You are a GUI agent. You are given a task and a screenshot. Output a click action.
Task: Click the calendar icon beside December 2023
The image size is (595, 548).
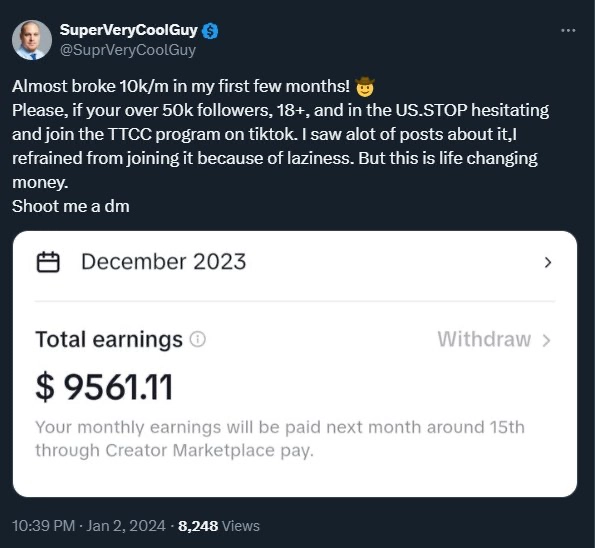click(x=48, y=262)
